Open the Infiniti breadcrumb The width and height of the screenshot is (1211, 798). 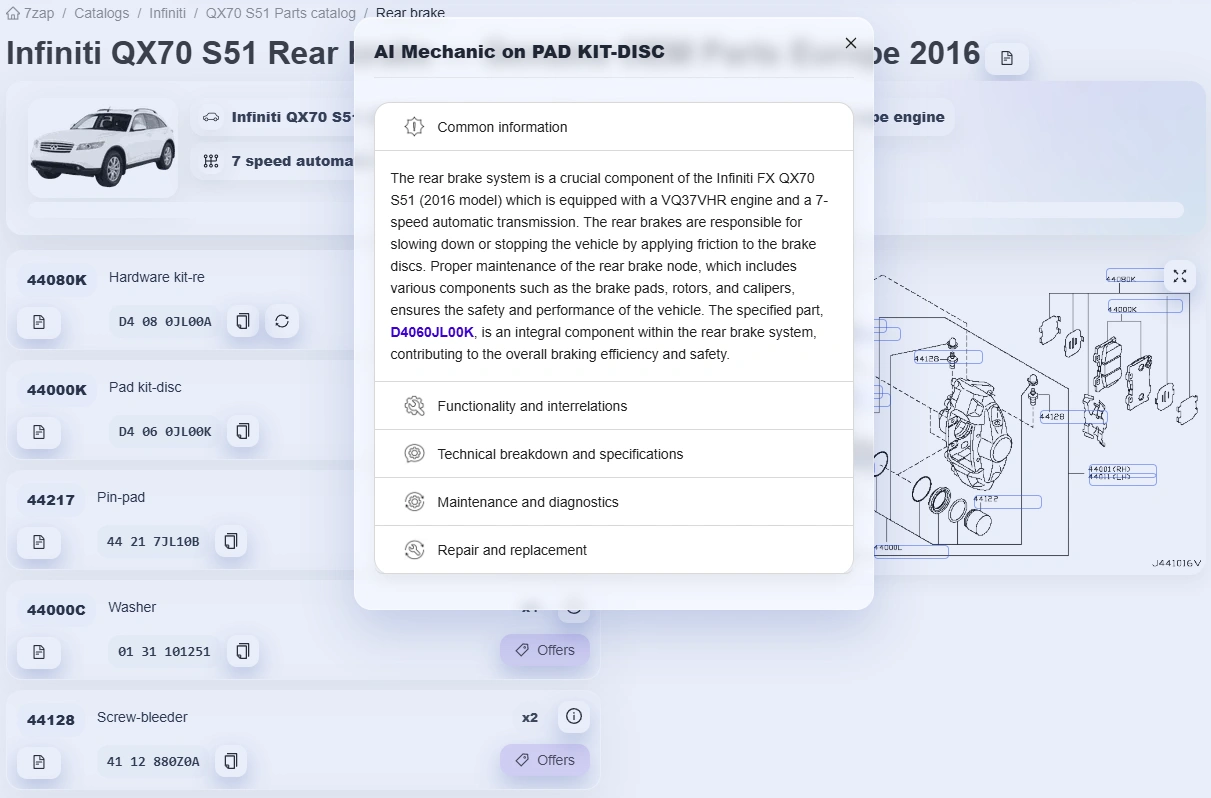coord(167,13)
